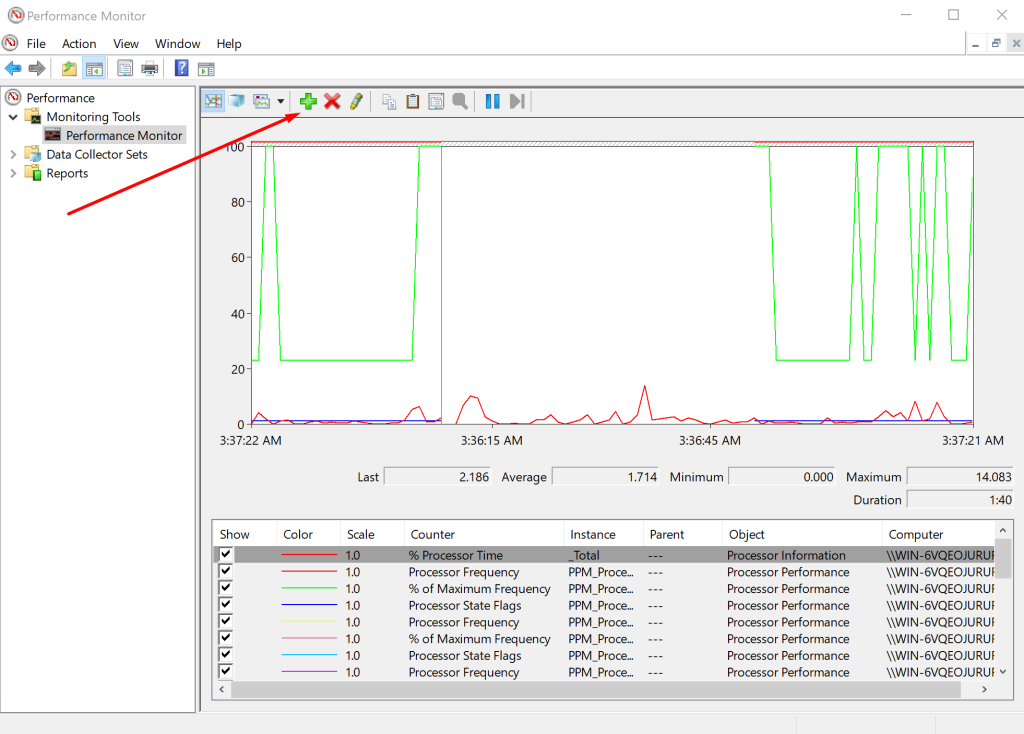Viewport: 1024px width, 734px height.
Task: Click the Copy Properties icon
Action: 389,101
